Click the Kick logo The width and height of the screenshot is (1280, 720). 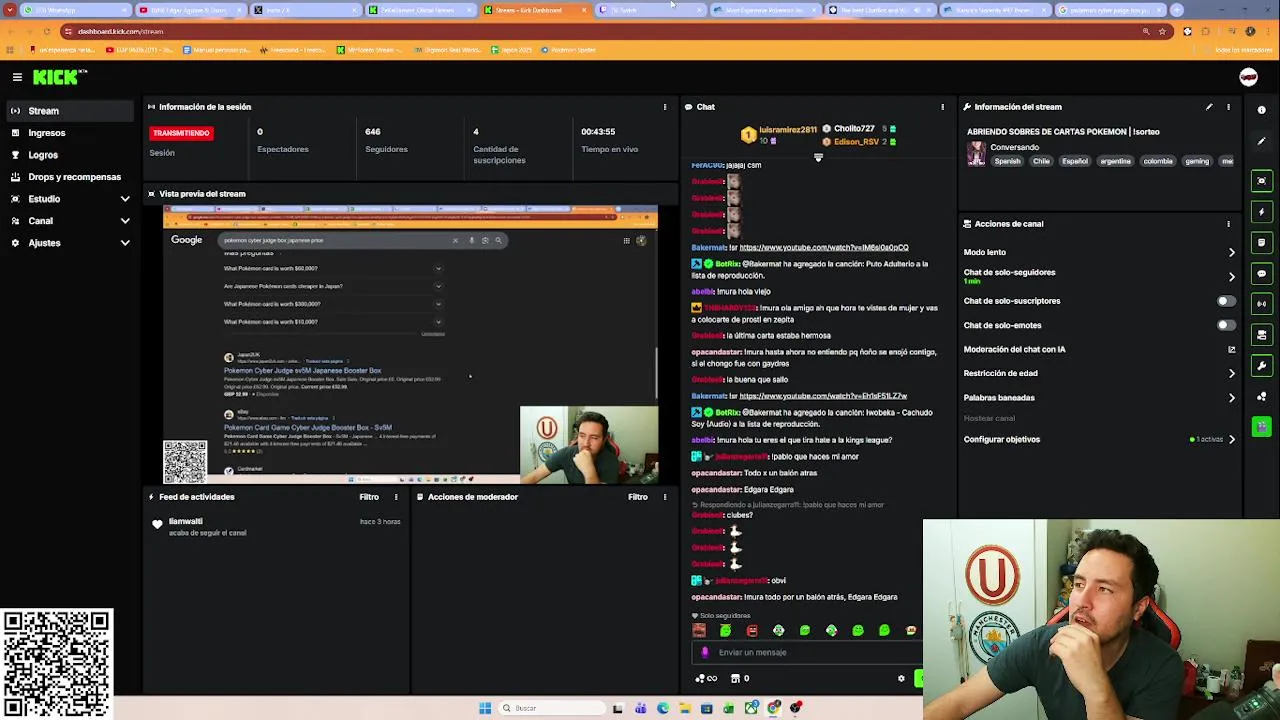[x=59, y=77]
